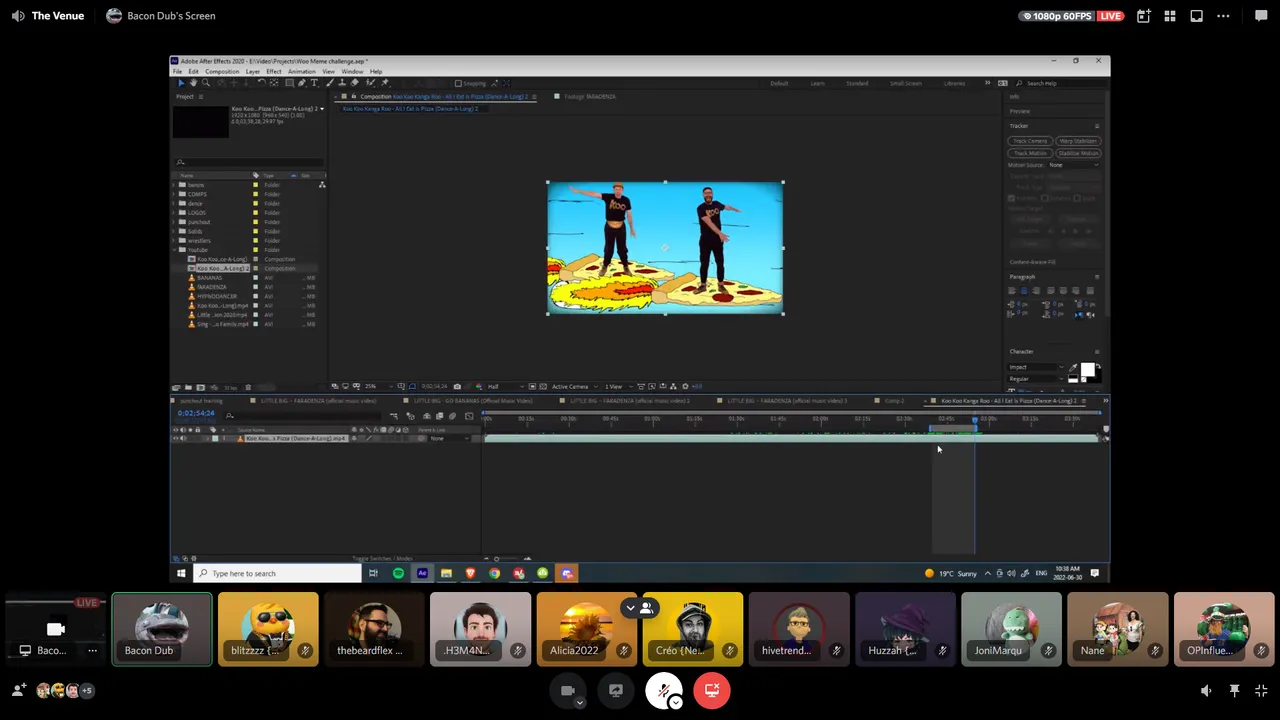Screen dimensions: 1280x720
Task: Select the Selection arrow tool
Action: coord(181,83)
